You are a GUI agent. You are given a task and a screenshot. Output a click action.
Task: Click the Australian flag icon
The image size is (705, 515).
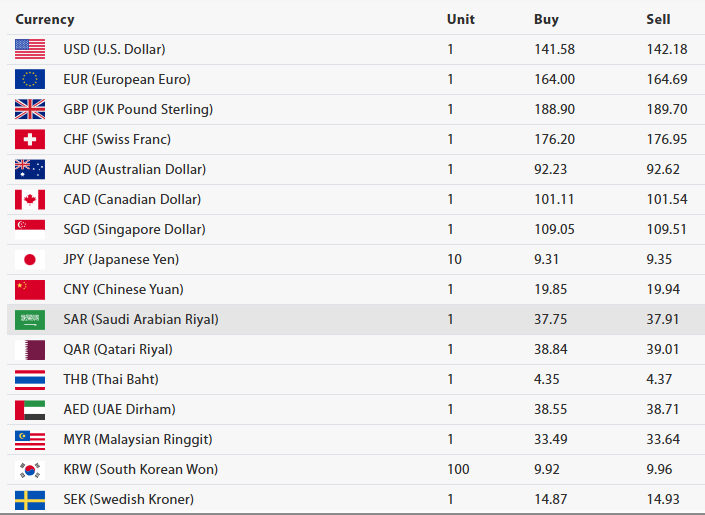(30, 169)
